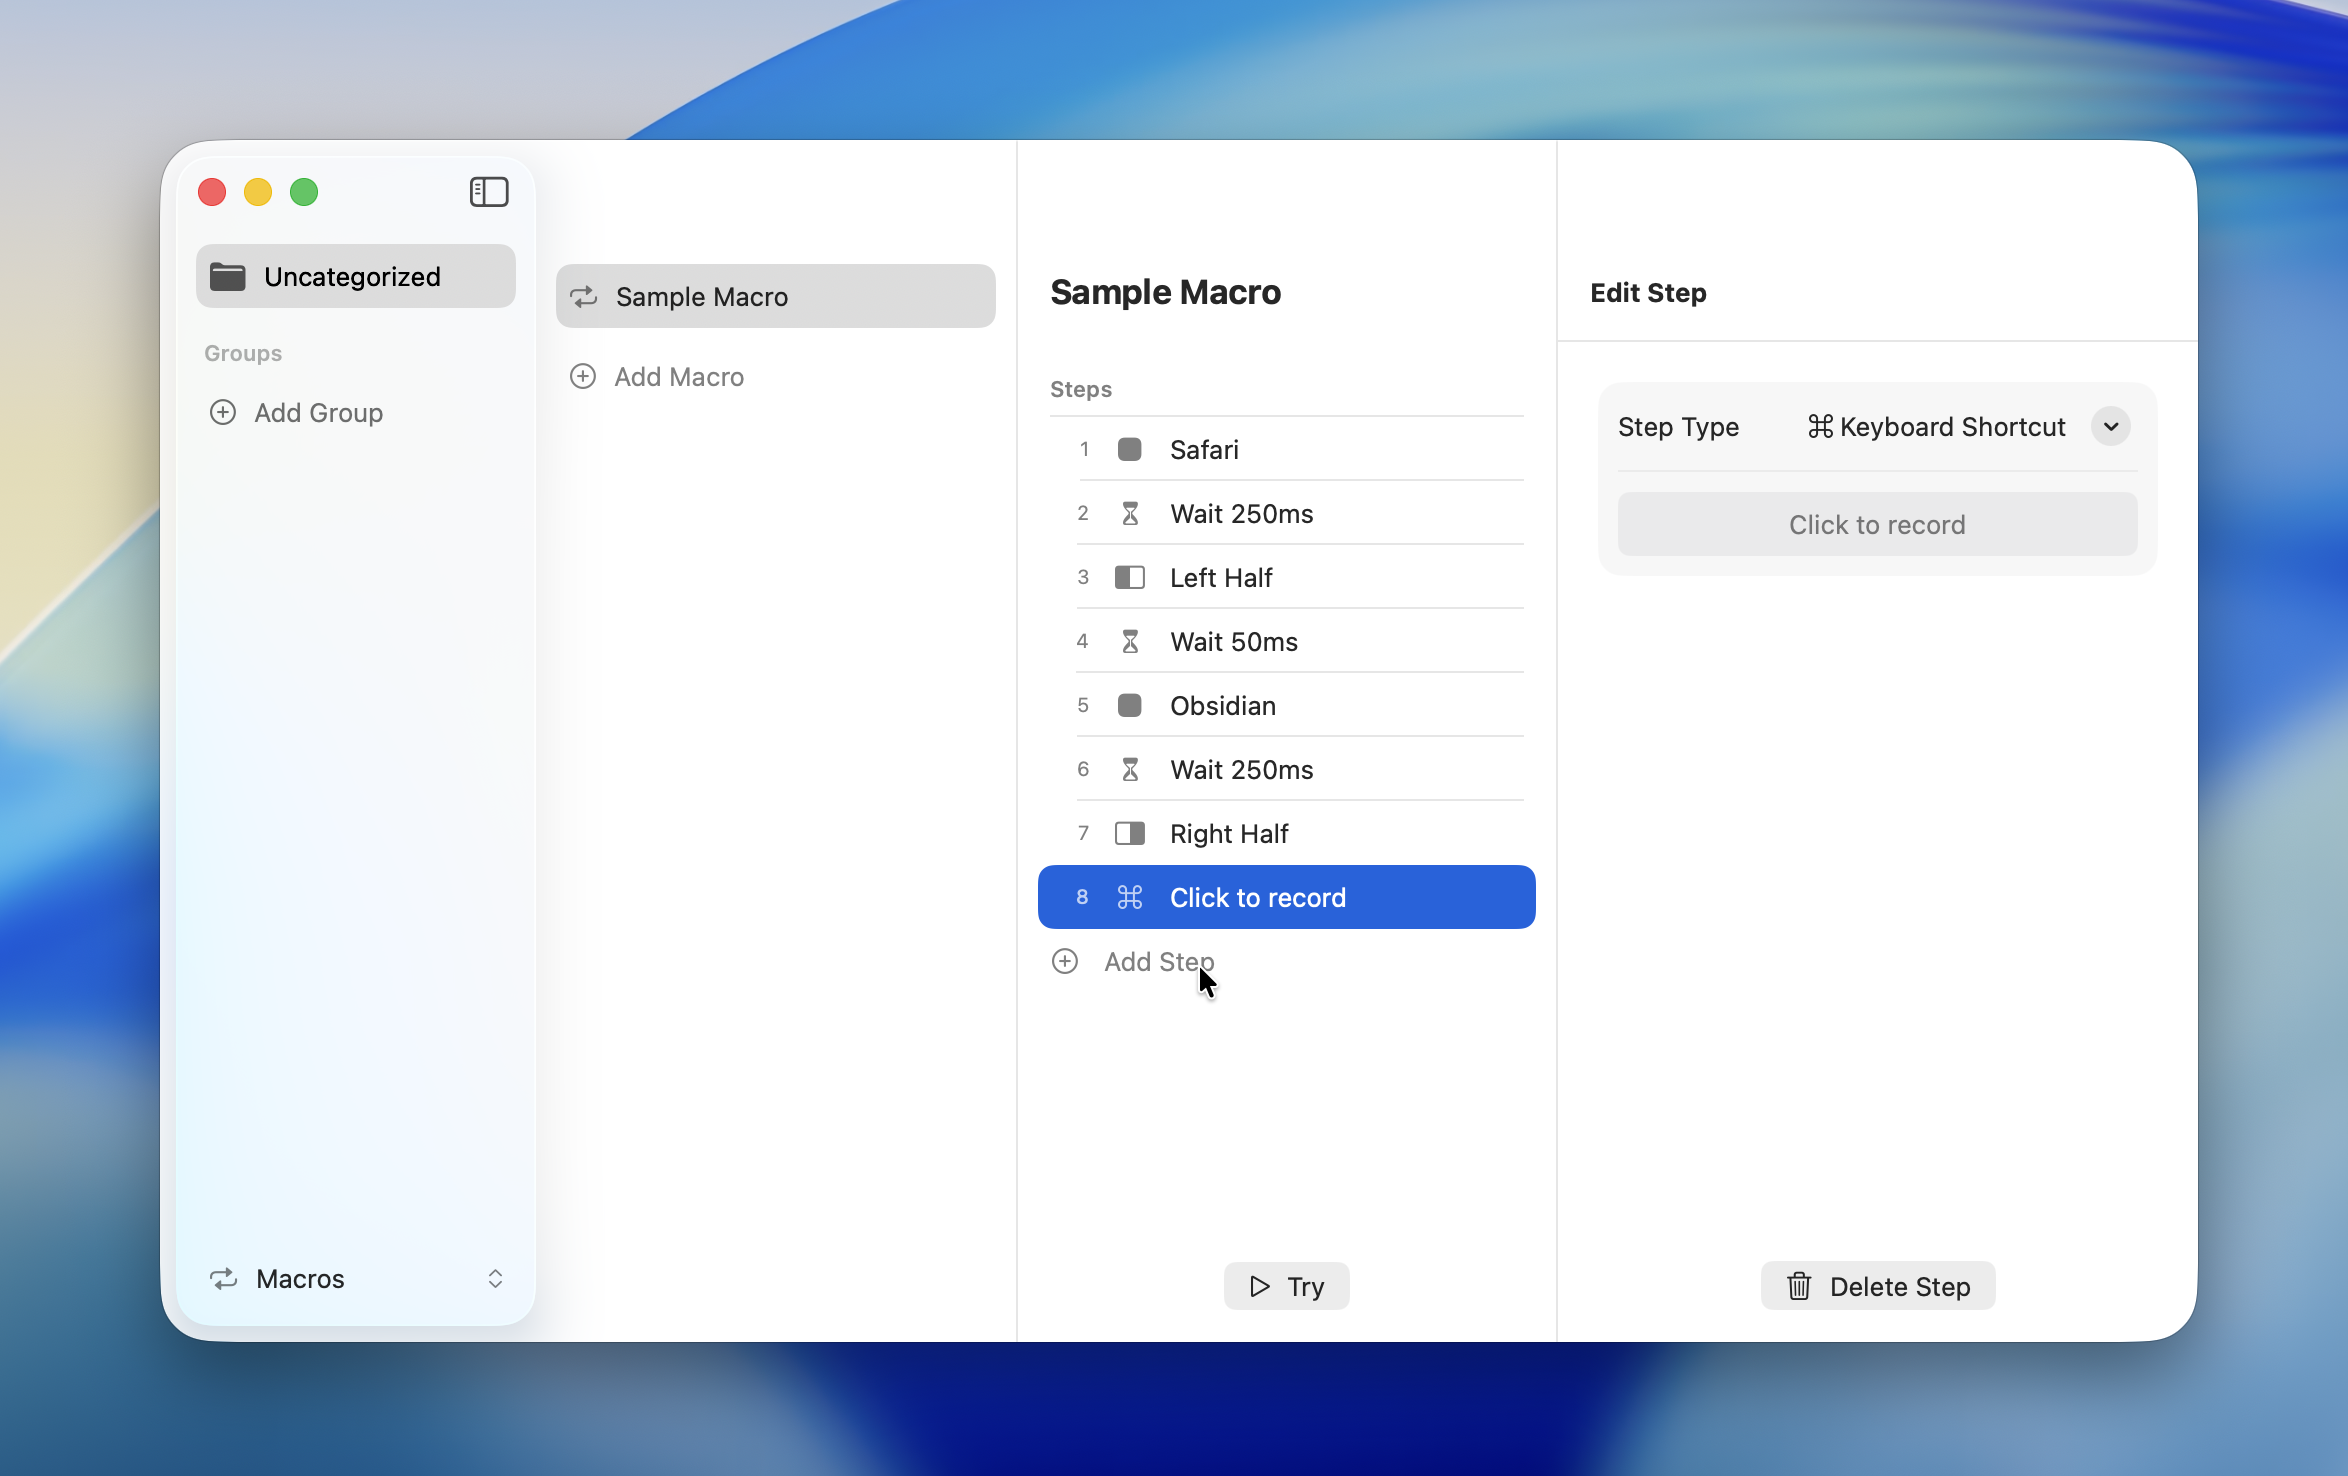Open the Step Type dropdown chevron
The image size is (2348, 1476).
[2110, 427]
